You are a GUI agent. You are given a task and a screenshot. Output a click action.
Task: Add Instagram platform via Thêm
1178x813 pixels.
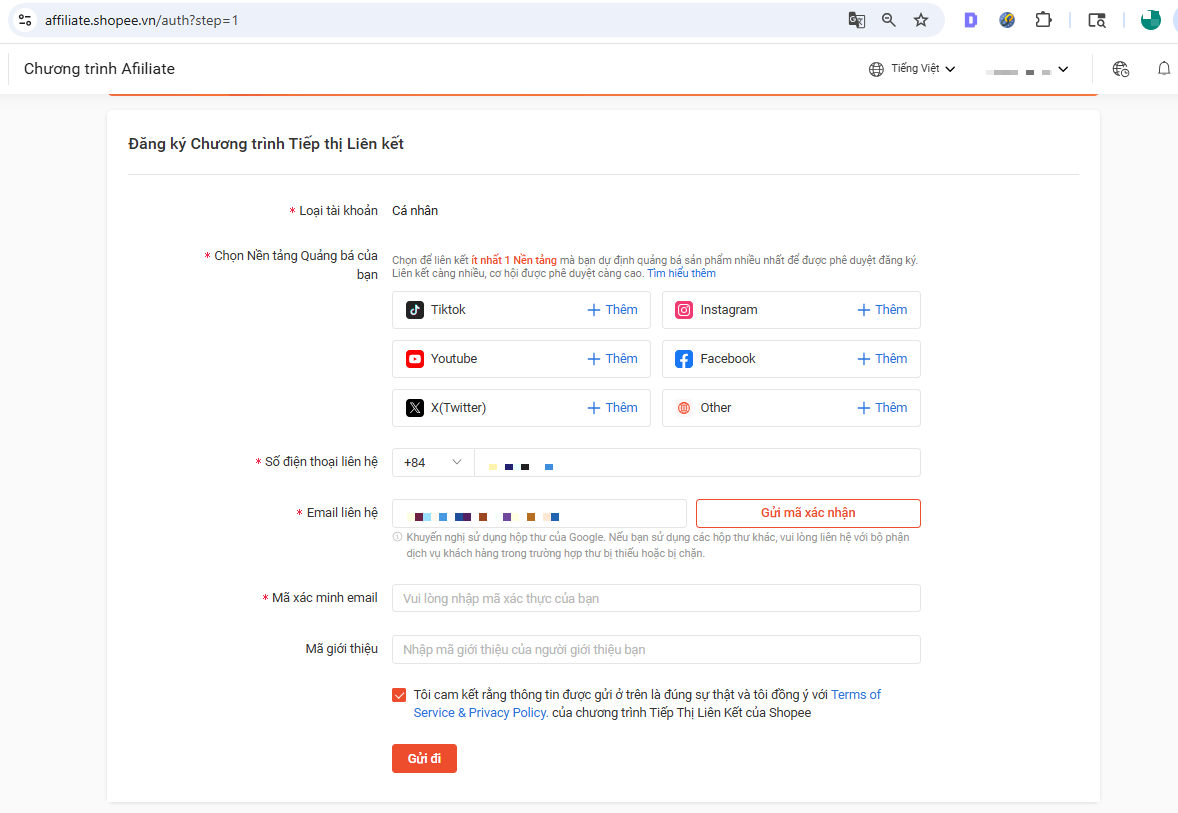pos(882,310)
